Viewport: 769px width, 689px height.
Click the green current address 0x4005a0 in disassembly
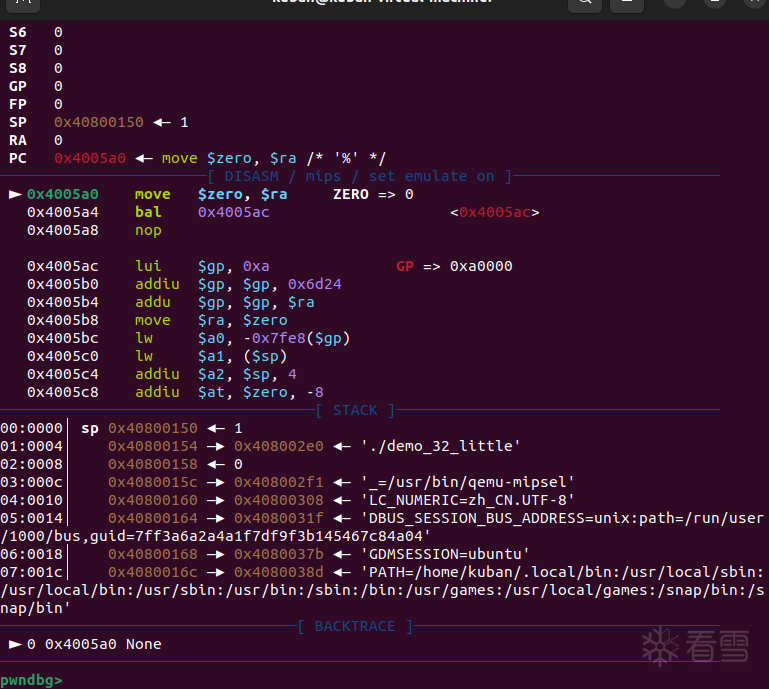click(x=63, y=194)
